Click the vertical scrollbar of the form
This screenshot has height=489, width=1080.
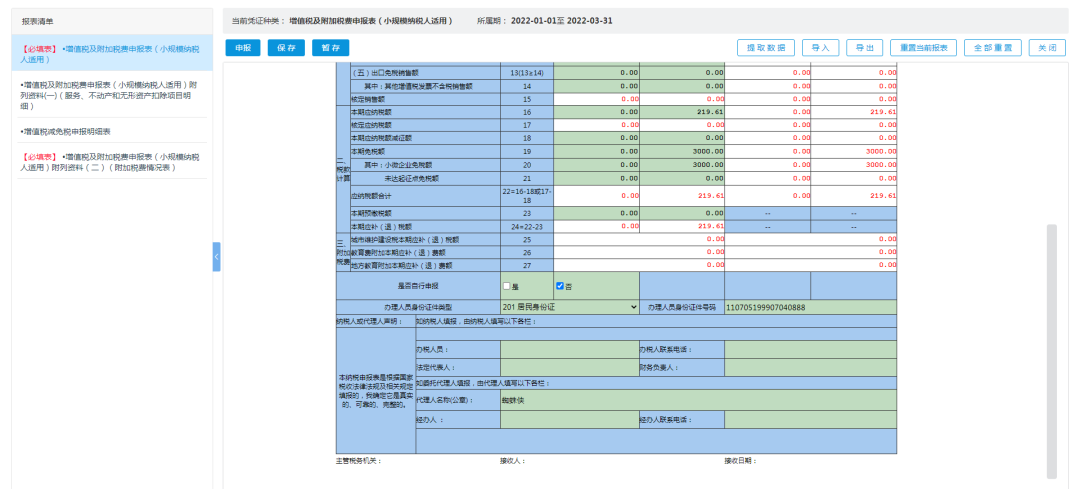1051,351
